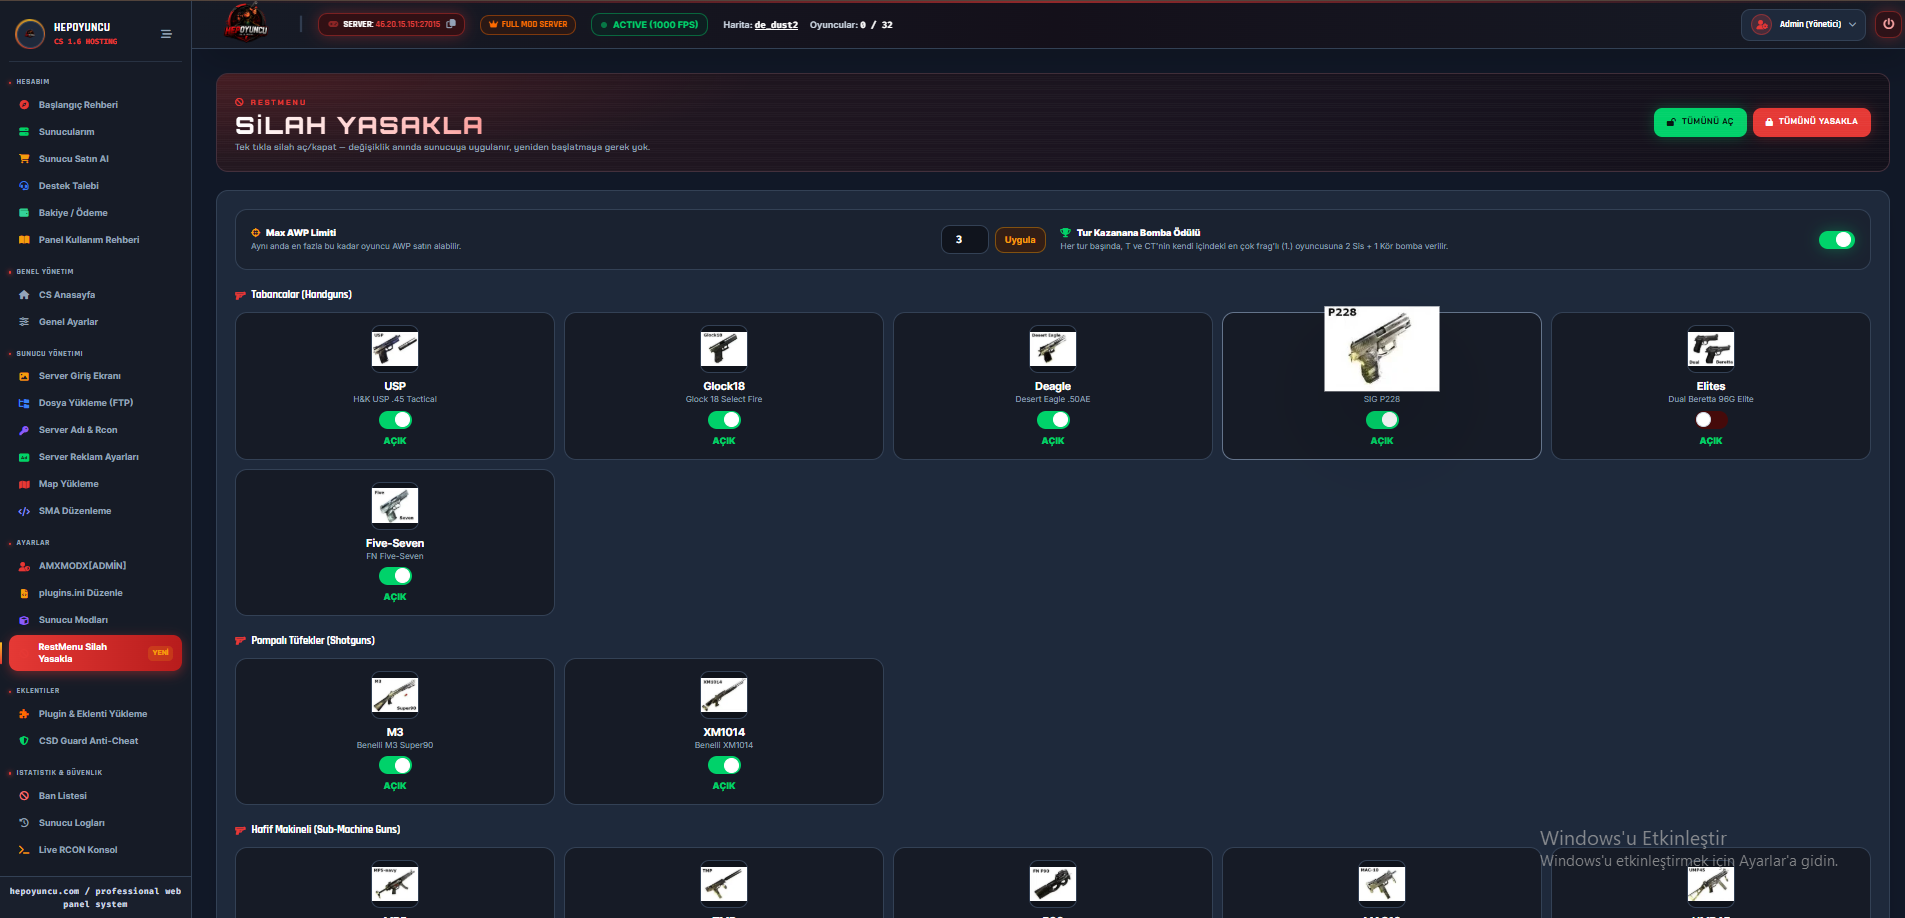1905x918 pixels.
Task: Open the Admin (Yönetici) account dropdown
Action: coord(1803,24)
